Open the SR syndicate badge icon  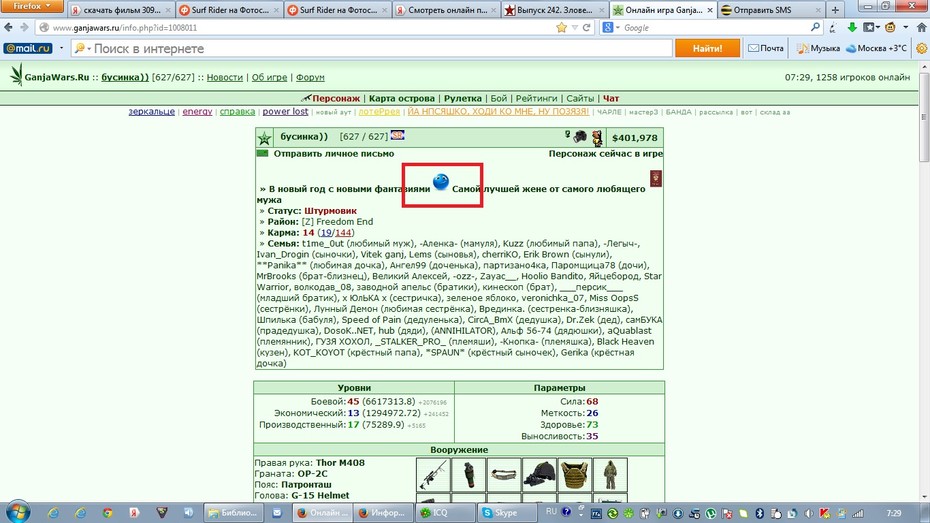click(397, 136)
